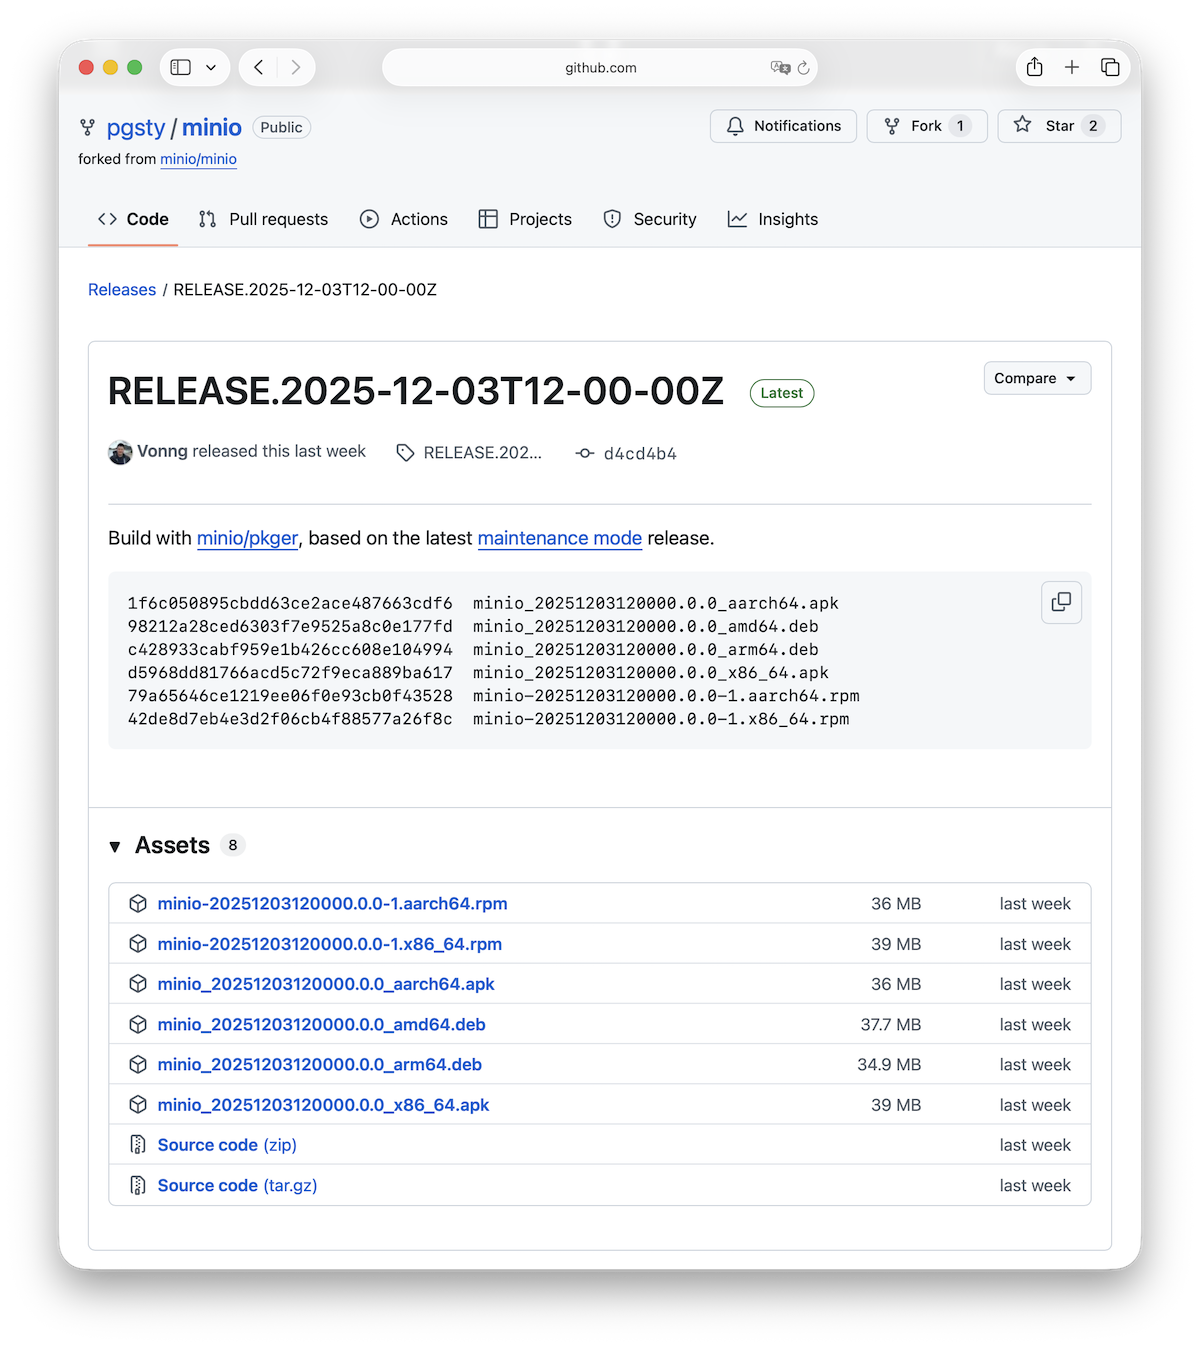The width and height of the screenshot is (1200, 1347).
Task: Toggle the Safari sidebar
Action: [x=181, y=67]
